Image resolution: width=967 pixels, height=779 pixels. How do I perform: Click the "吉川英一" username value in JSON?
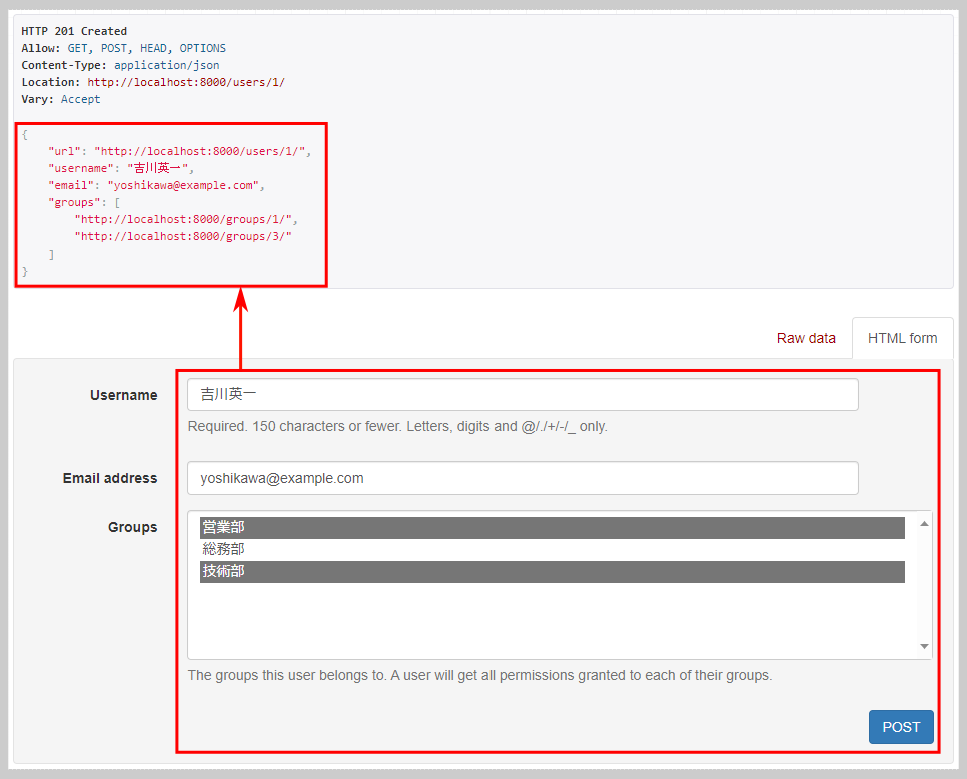pos(158,168)
